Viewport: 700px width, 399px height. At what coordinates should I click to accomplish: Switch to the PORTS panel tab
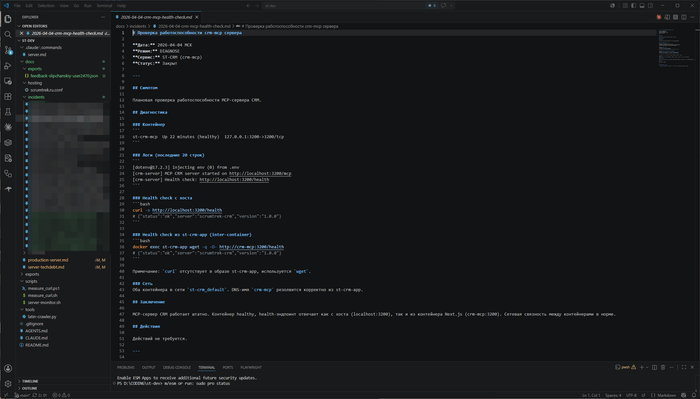[x=228, y=367]
